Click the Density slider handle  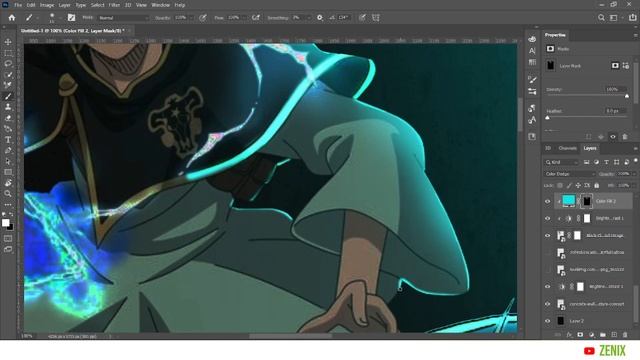[x=627, y=96]
